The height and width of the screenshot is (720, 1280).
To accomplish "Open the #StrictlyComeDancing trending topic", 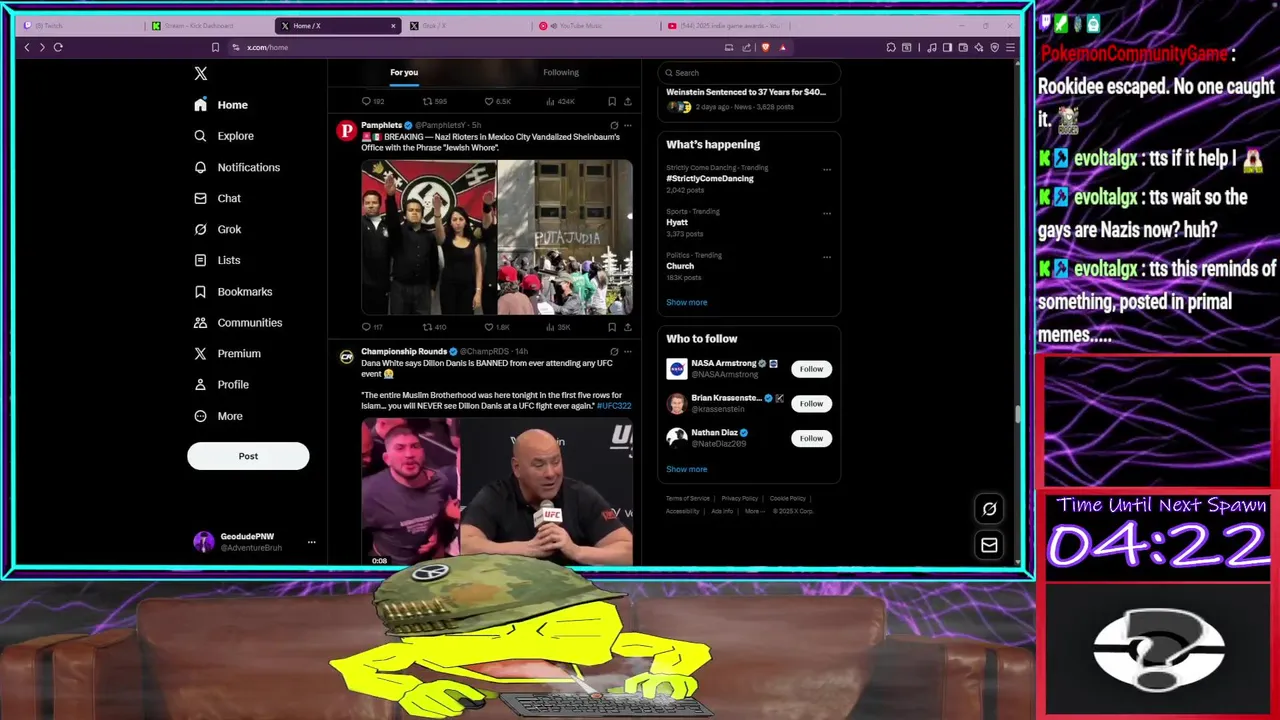I will (x=710, y=179).
